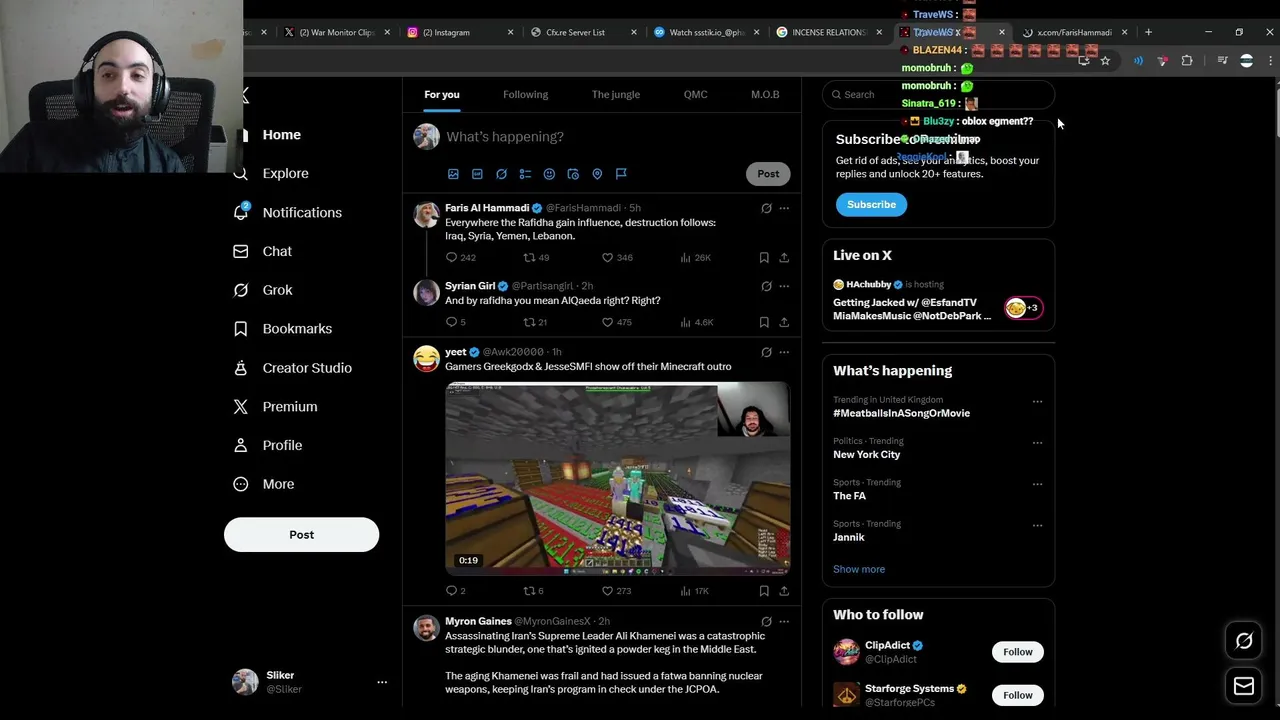Bookmark page with browser star icon

[x=1105, y=61]
